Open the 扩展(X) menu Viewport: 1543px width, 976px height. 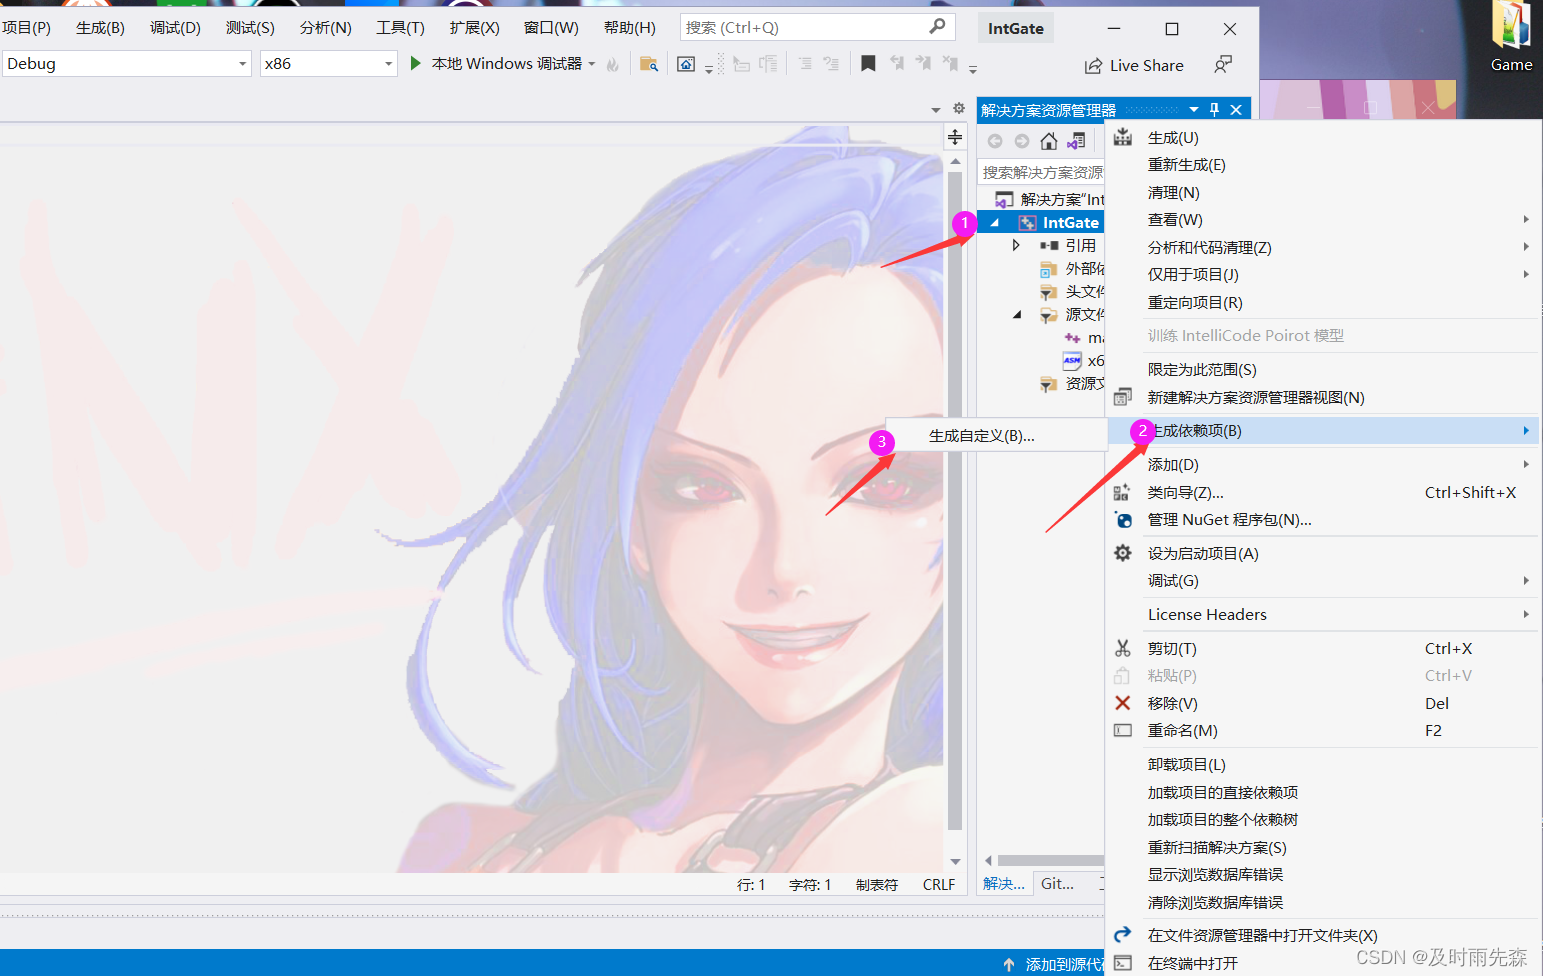point(474,28)
